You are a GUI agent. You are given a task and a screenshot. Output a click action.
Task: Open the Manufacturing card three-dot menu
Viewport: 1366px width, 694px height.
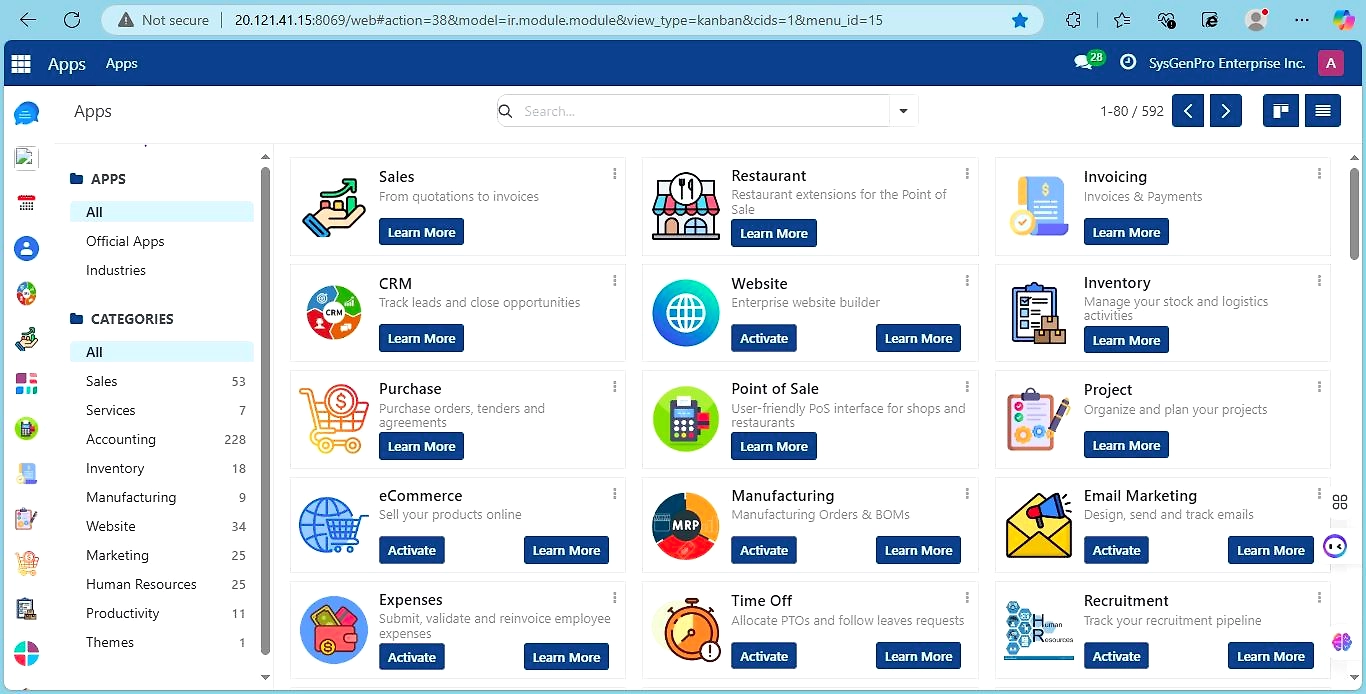[x=967, y=493]
